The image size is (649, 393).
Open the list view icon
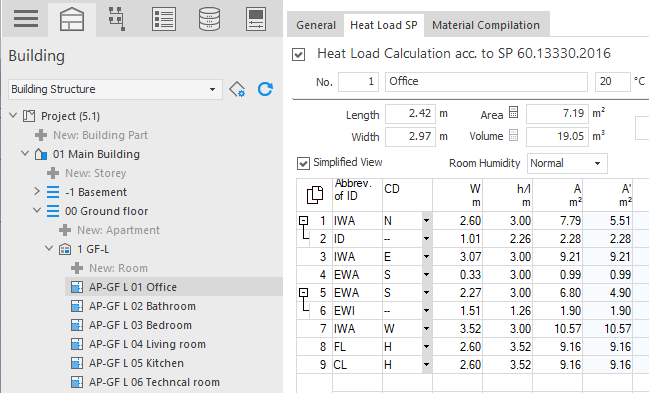click(x=164, y=19)
